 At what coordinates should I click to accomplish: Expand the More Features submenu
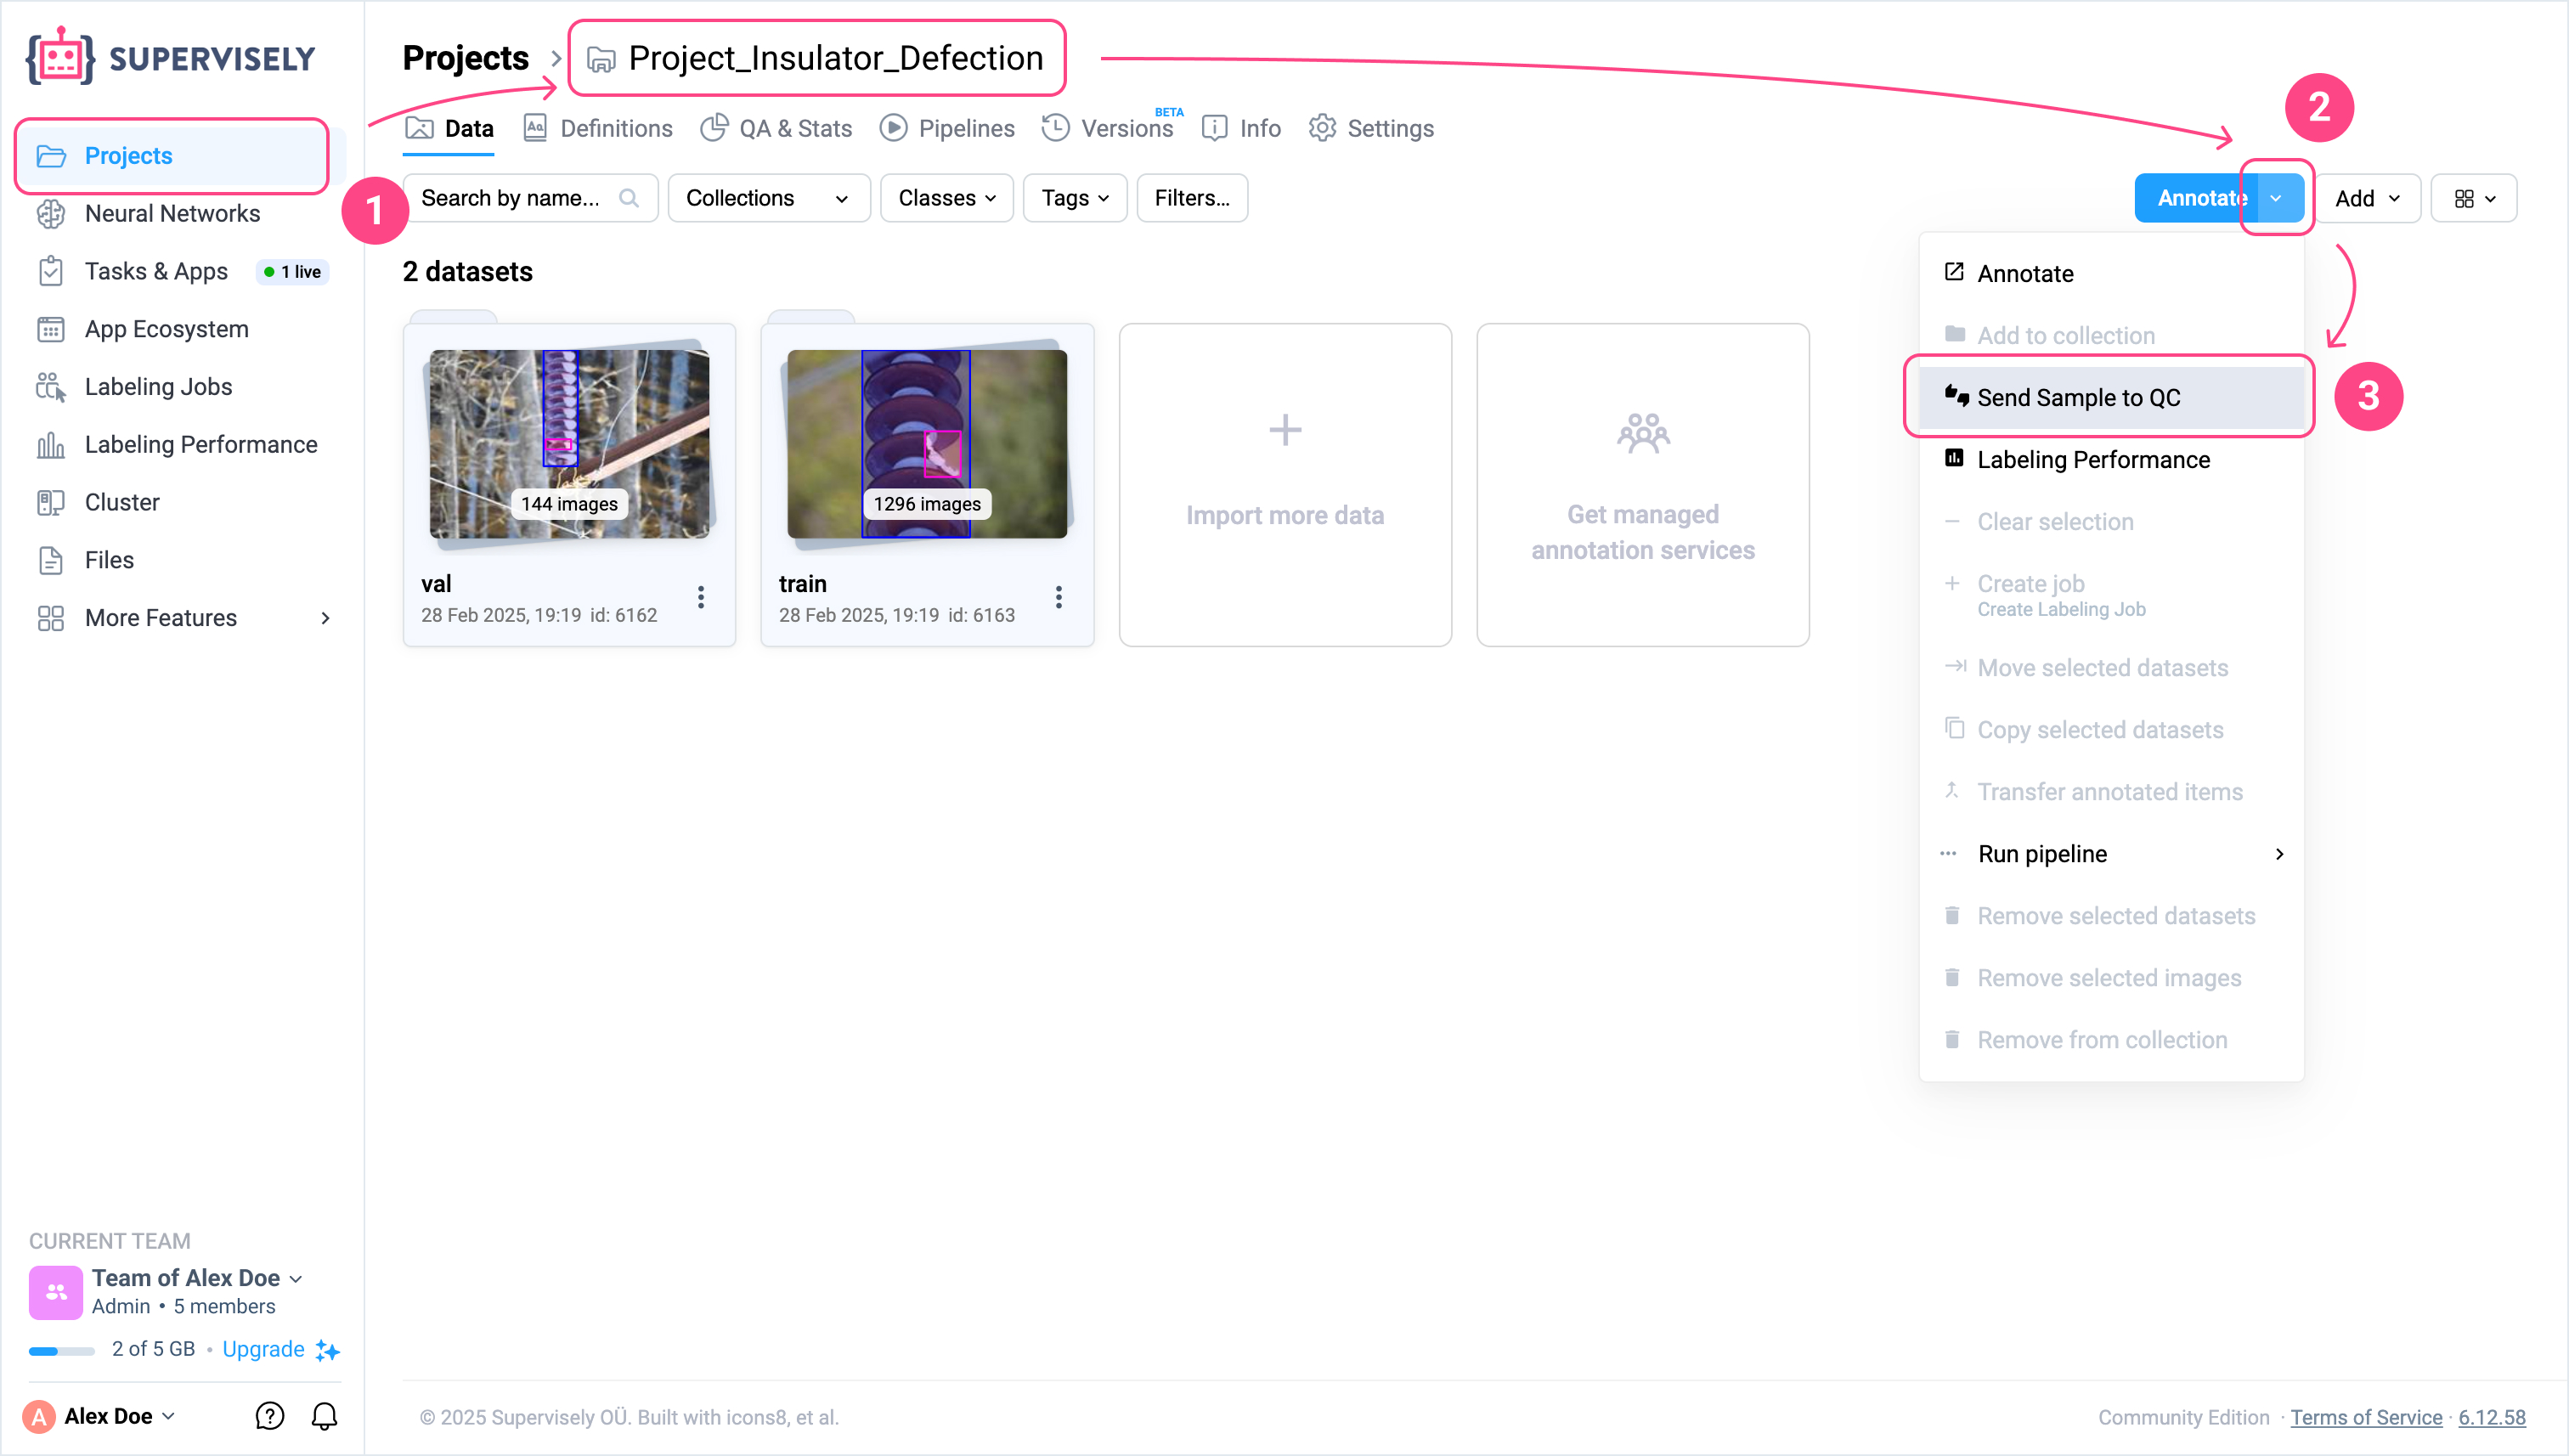[324, 617]
